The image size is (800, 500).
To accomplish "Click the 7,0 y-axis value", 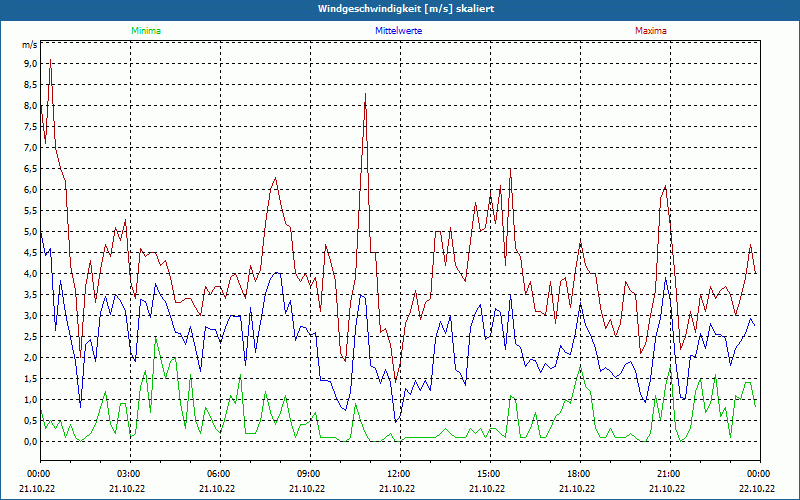I will (x=31, y=148).
